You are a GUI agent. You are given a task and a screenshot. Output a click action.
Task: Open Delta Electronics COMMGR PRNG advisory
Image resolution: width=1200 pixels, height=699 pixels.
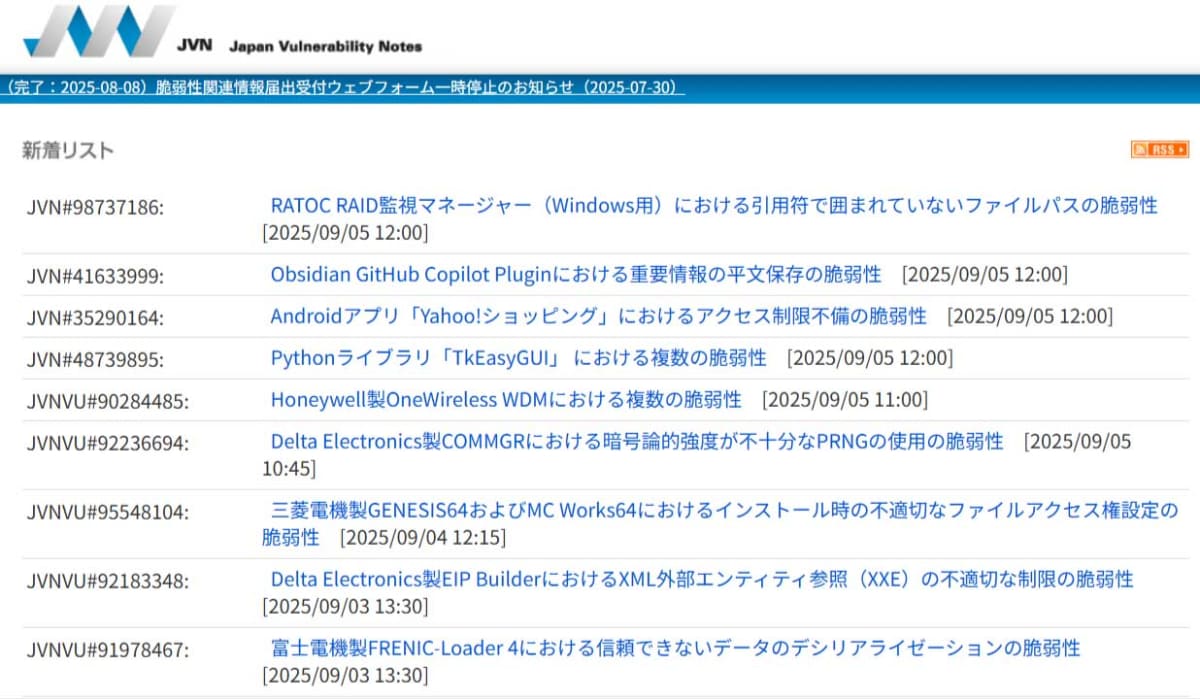[x=637, y=441]
